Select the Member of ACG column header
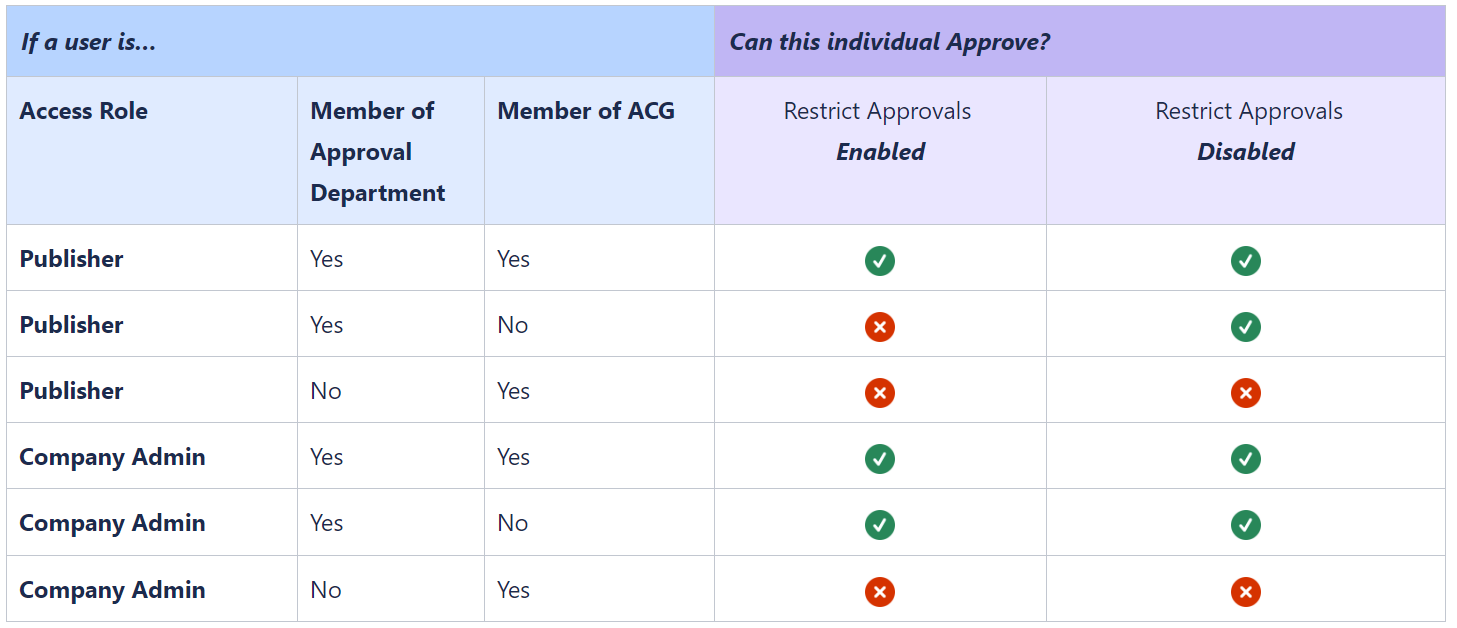 click(586, 111)
